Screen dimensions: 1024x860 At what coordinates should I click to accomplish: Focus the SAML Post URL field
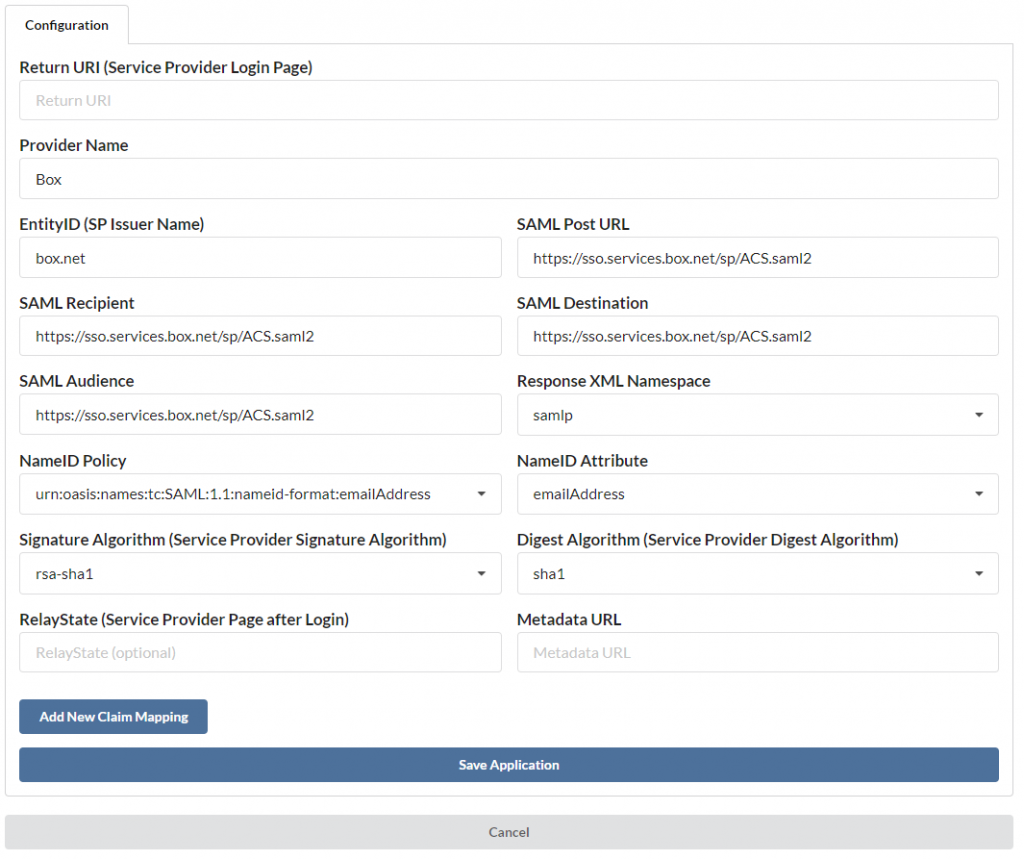[x=758, y=258]
